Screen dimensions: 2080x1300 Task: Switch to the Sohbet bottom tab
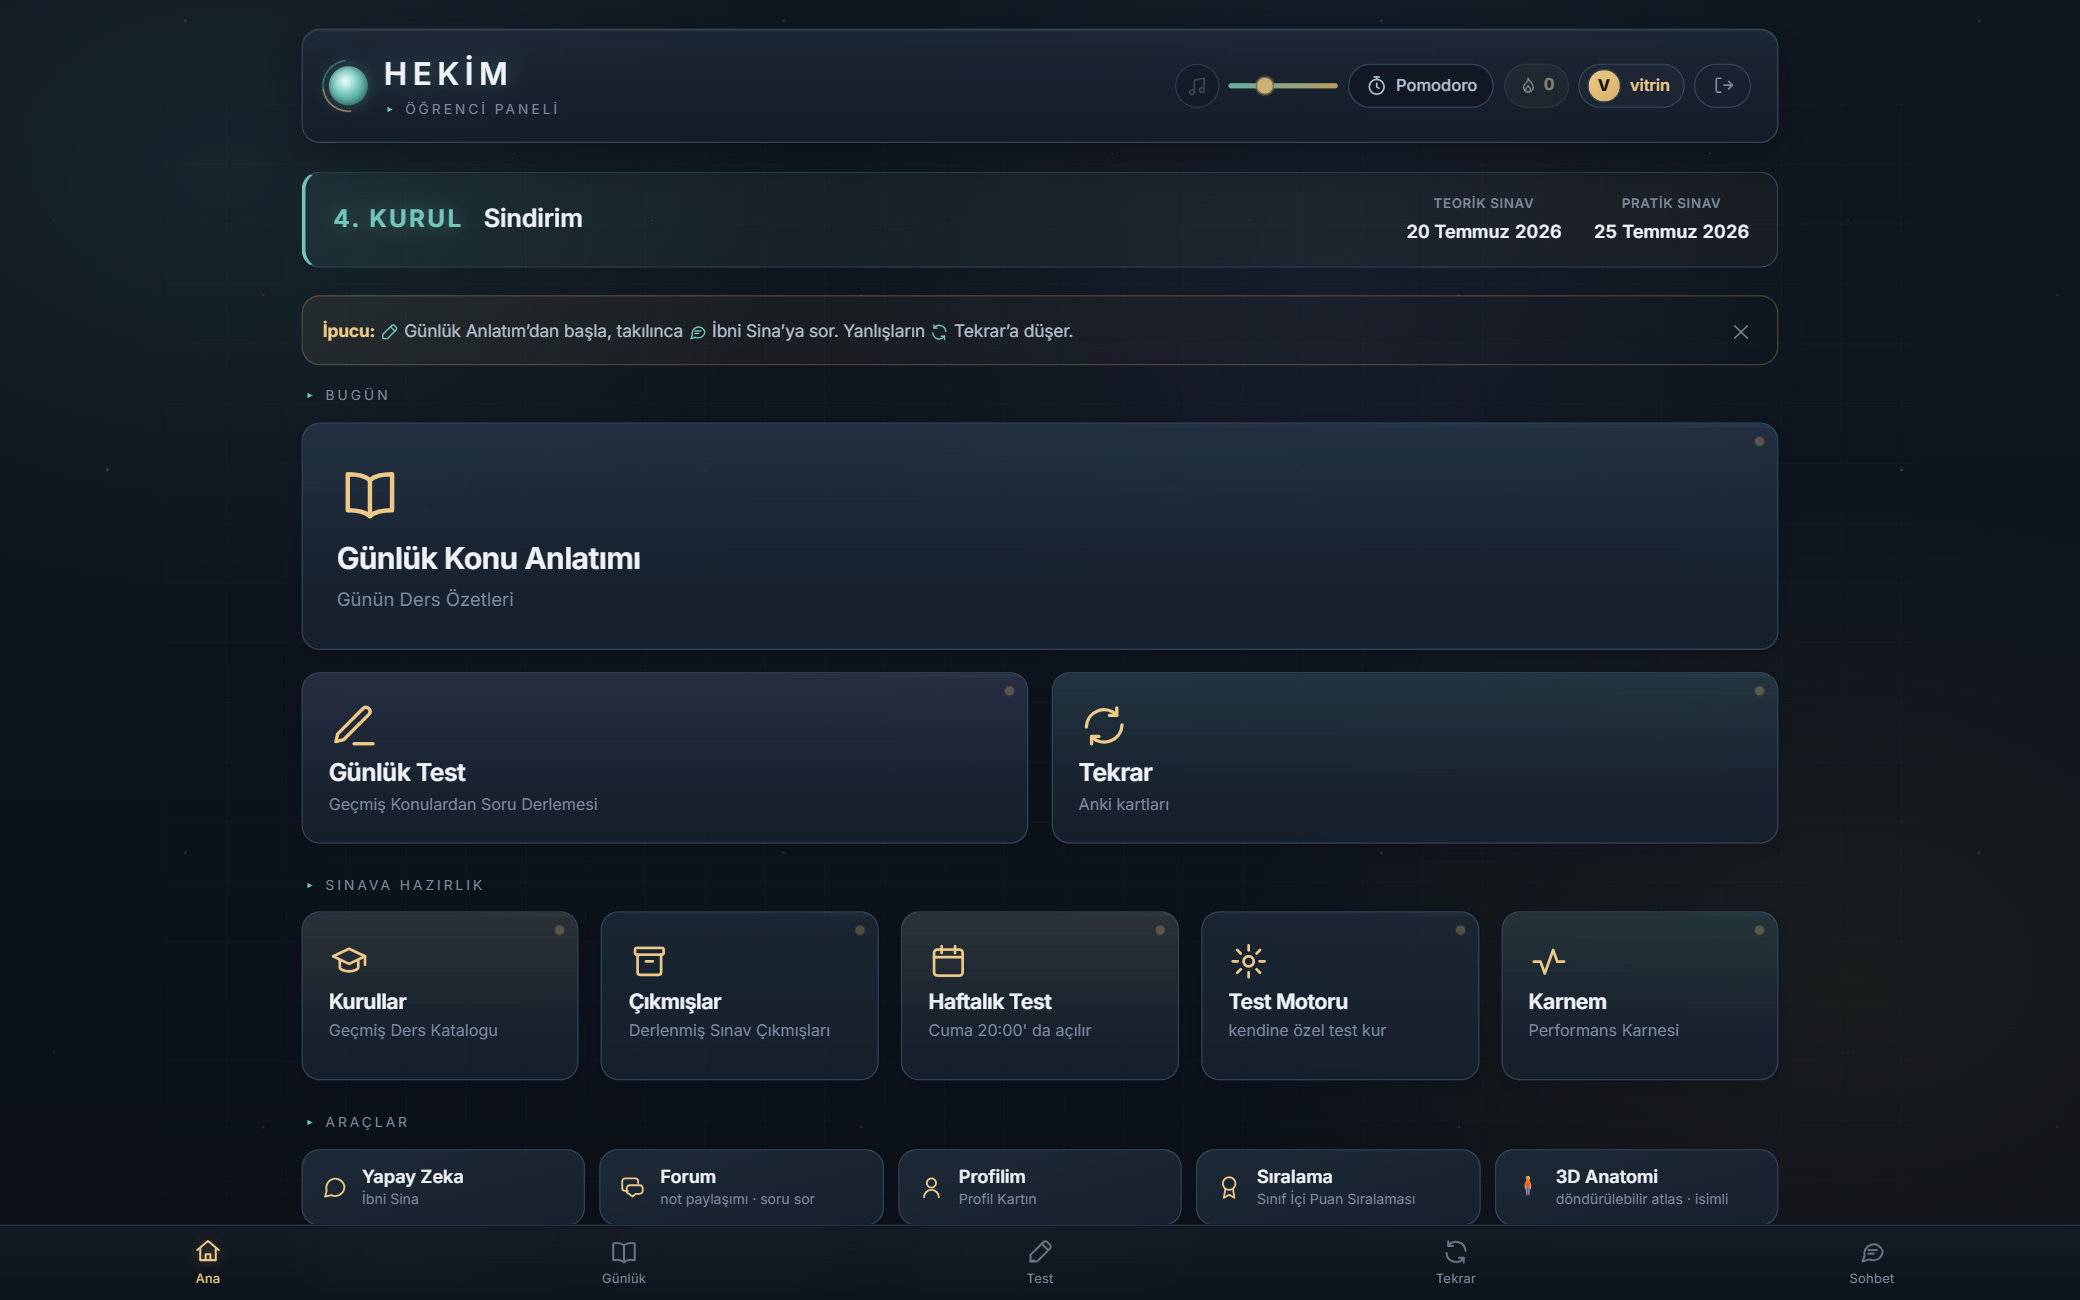tap(1871, 1263)
